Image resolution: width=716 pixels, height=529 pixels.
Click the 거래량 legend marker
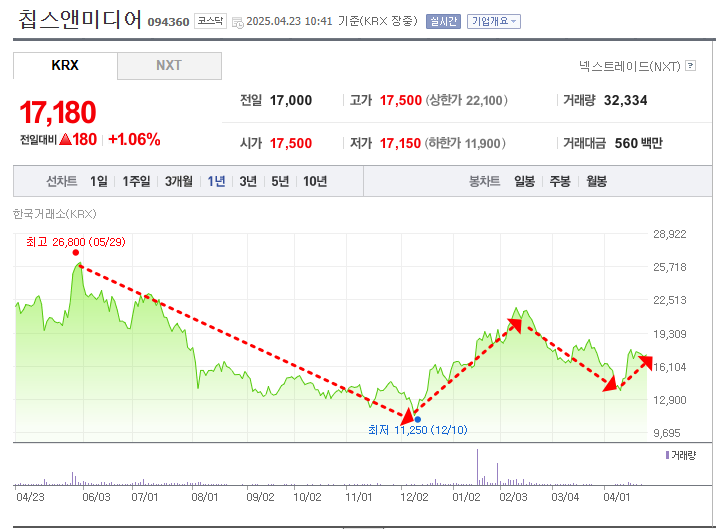click(x=667, y=455)
